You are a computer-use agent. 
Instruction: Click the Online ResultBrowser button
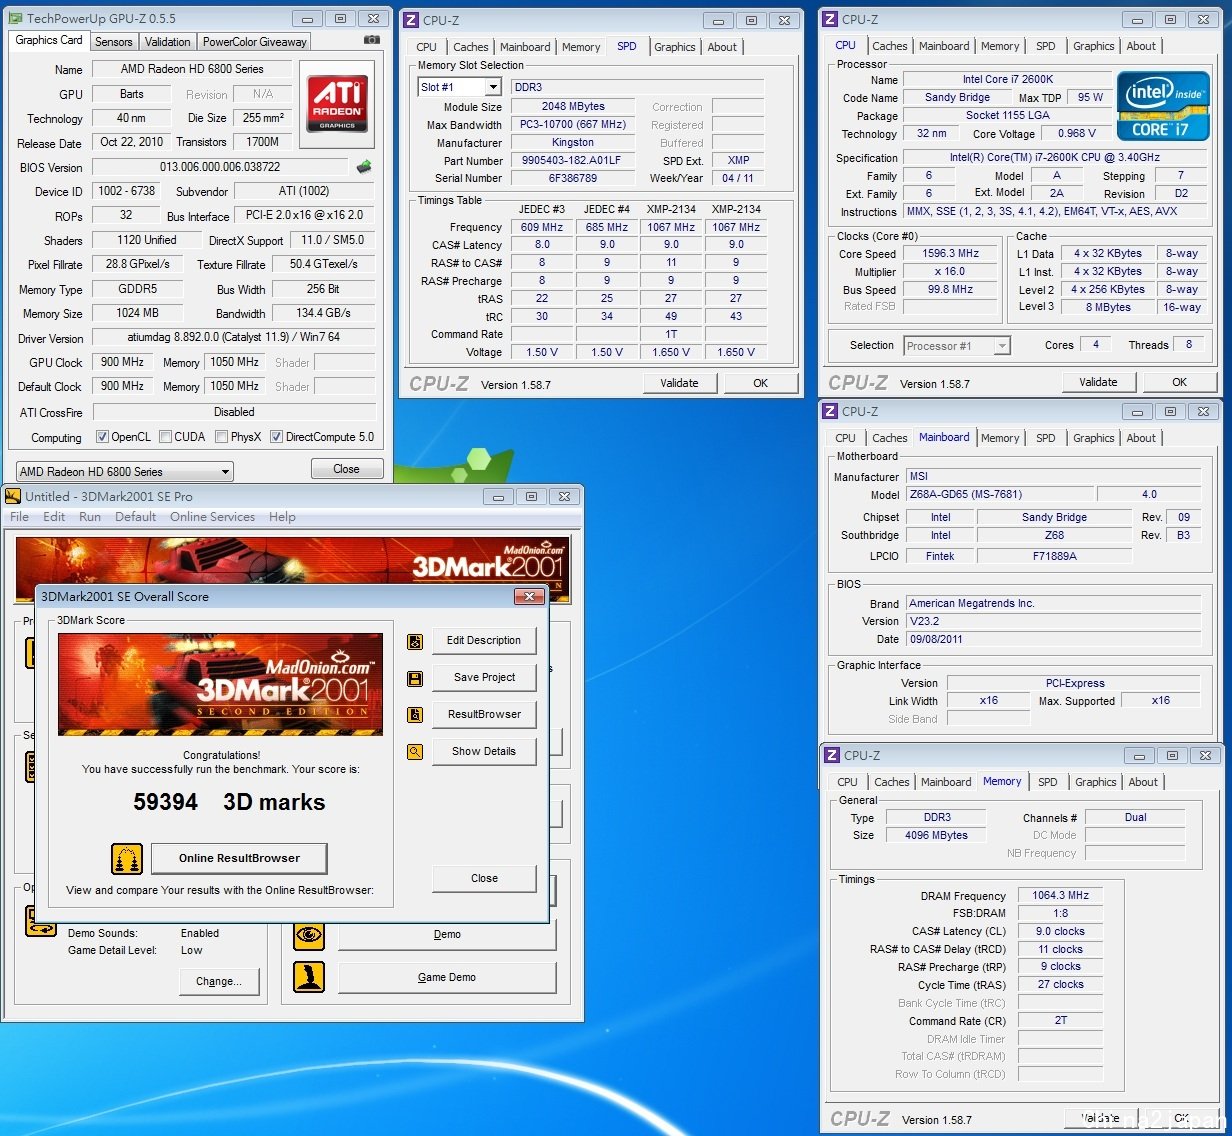click(x=239, y=858)
